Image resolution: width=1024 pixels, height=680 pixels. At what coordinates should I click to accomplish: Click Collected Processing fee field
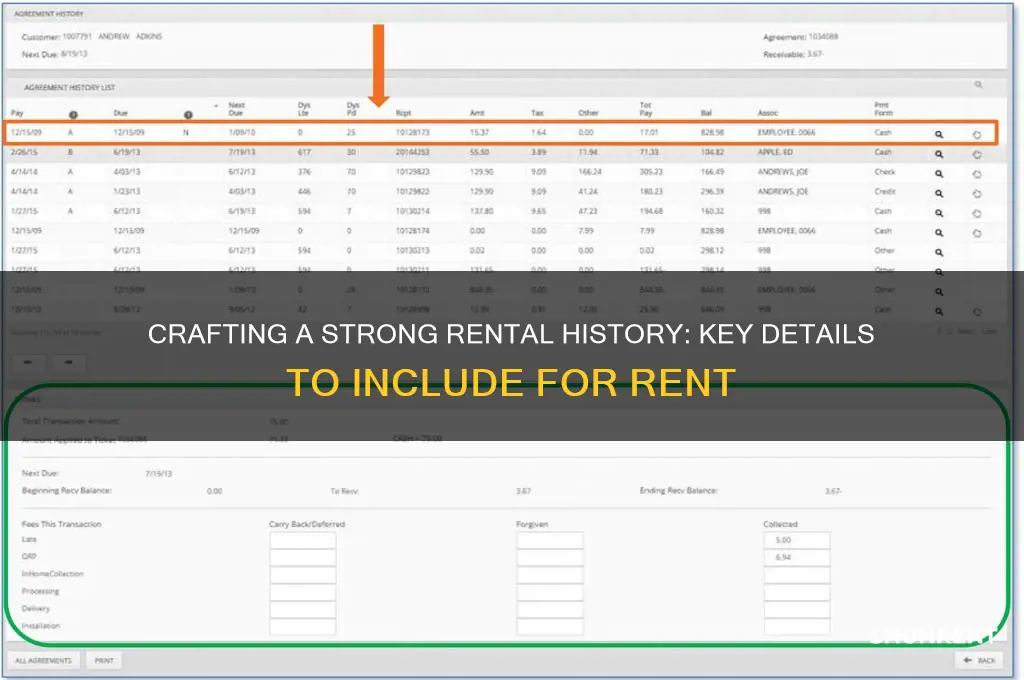coord(797,592)
